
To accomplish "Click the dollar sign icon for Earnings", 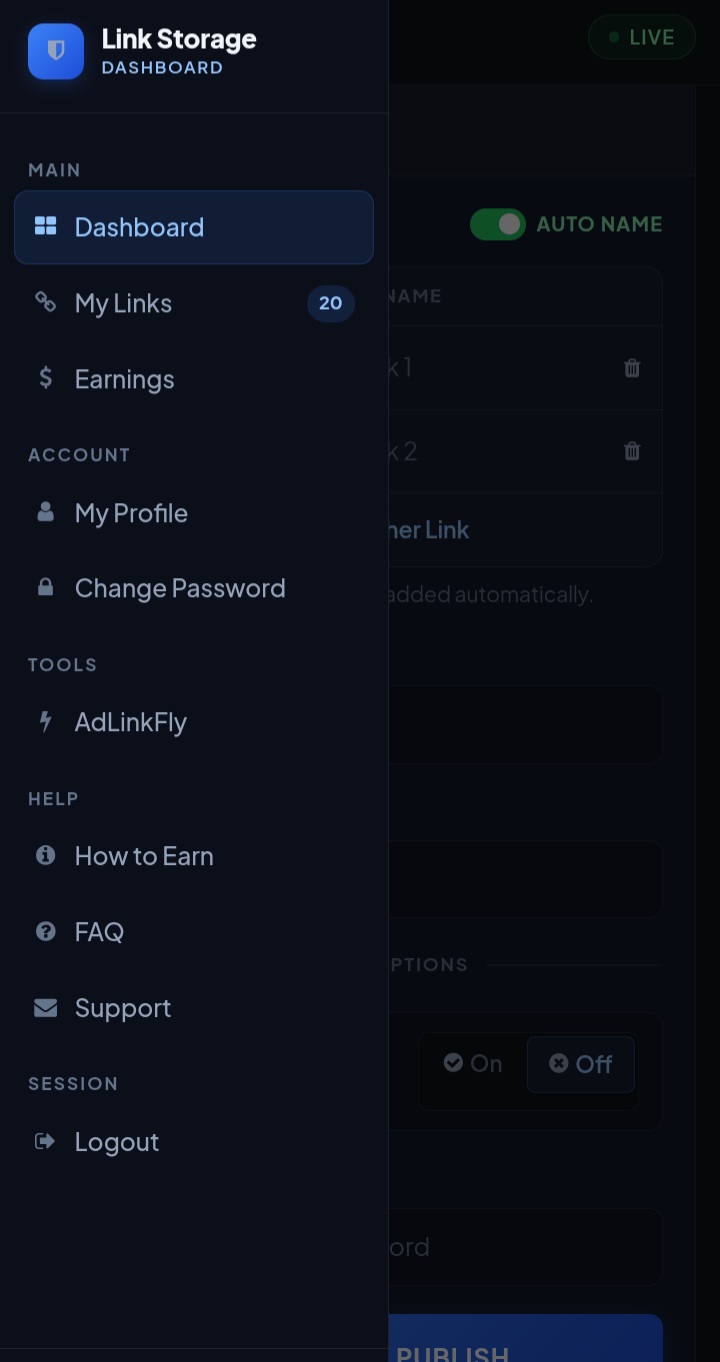I will [45, 378].
